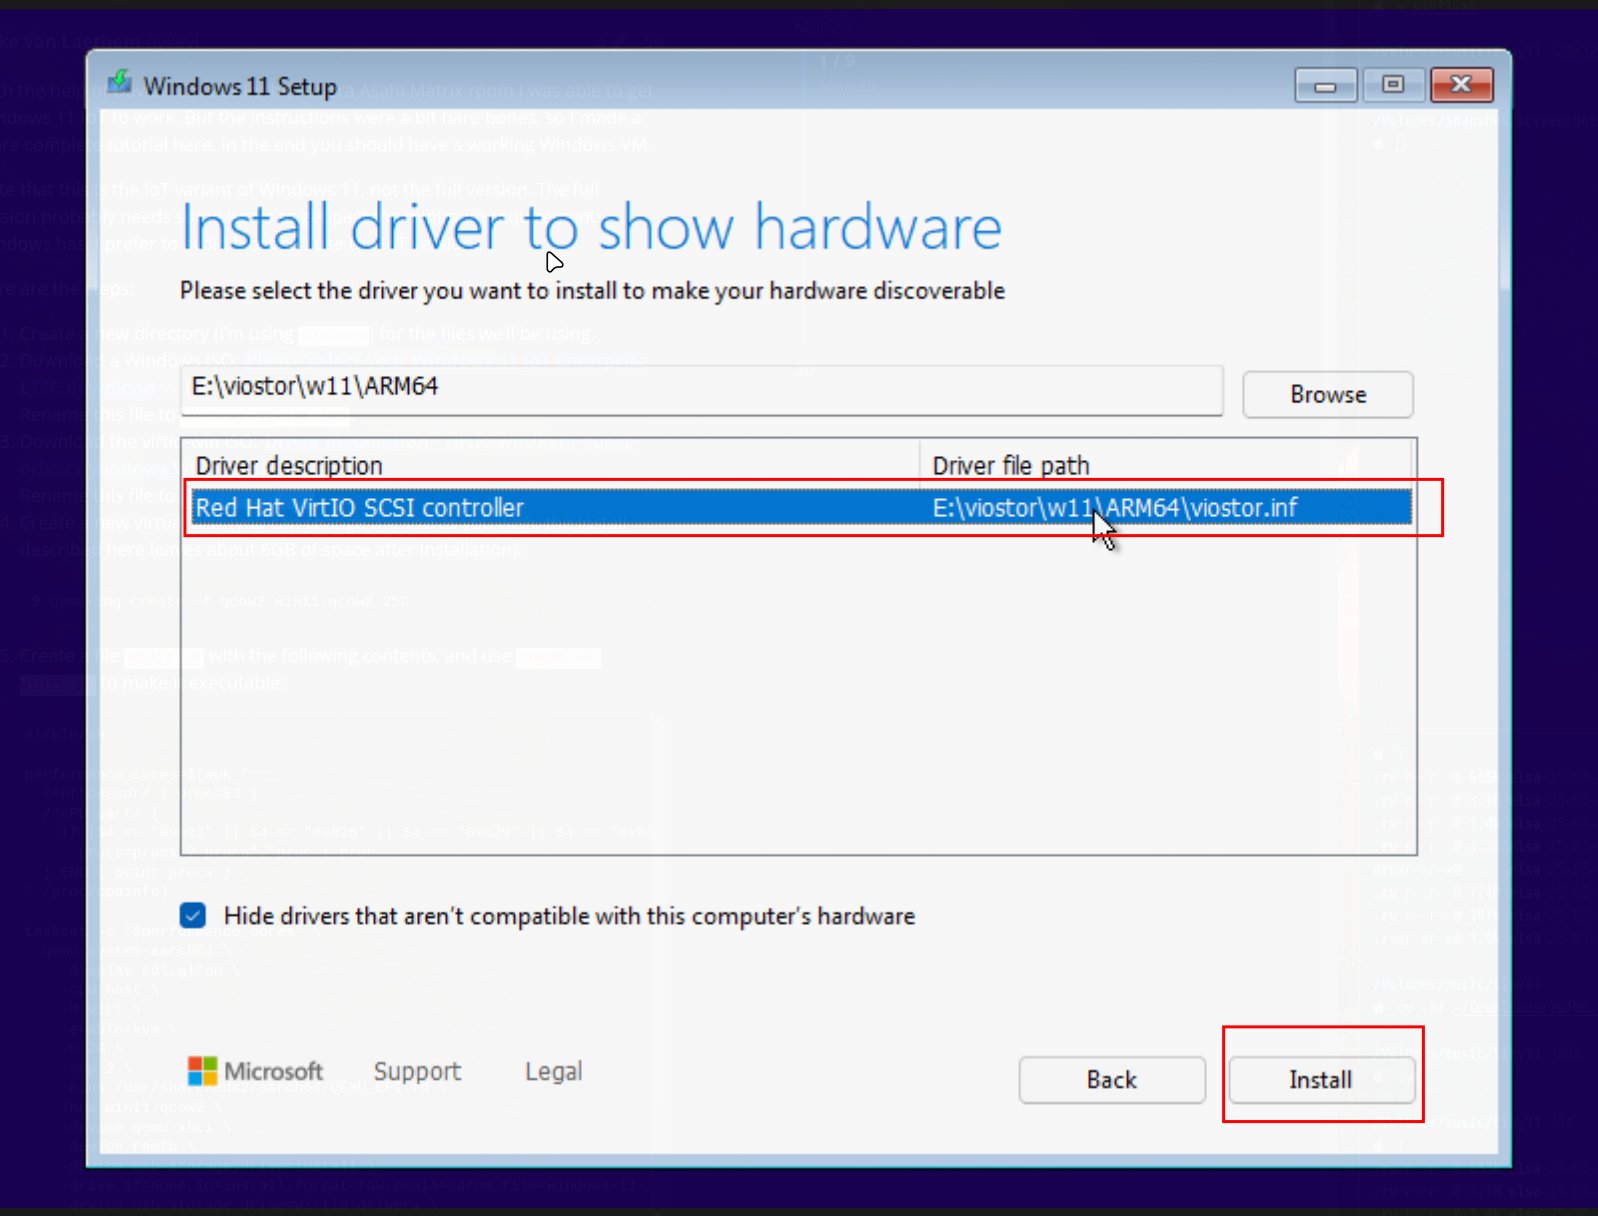Open the Legal link
Viewport: 1598px width, 1216px height.
pos(553,1072)
